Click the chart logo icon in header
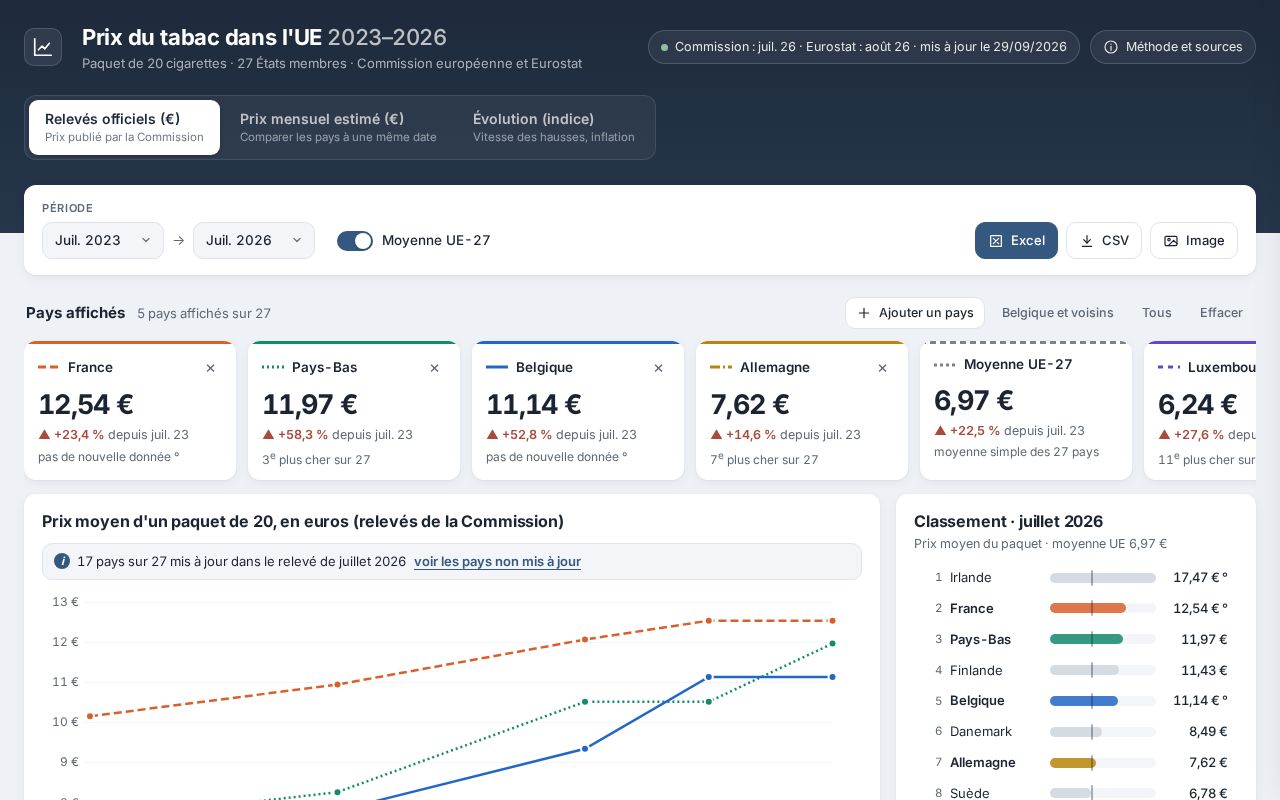Screen dimensions: 1280x800 pyautogui.click(x=43, y=47)
